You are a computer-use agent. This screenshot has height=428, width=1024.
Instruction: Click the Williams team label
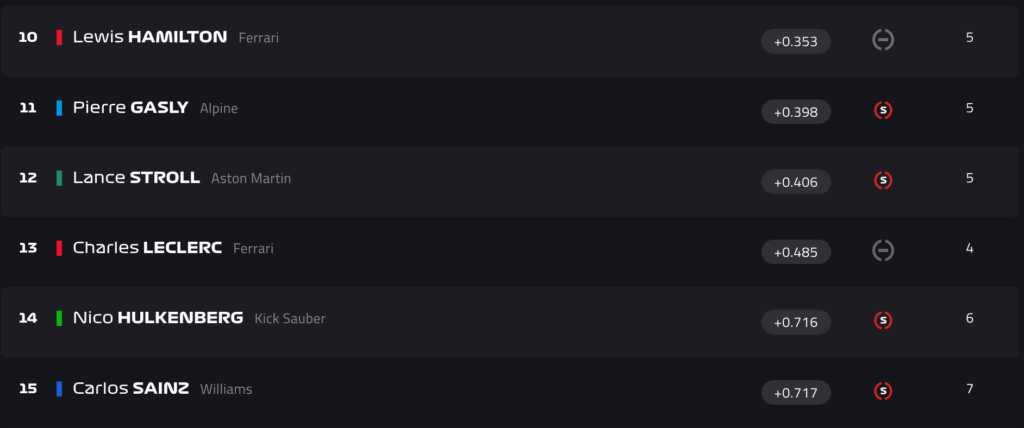(x=226, y=389)
